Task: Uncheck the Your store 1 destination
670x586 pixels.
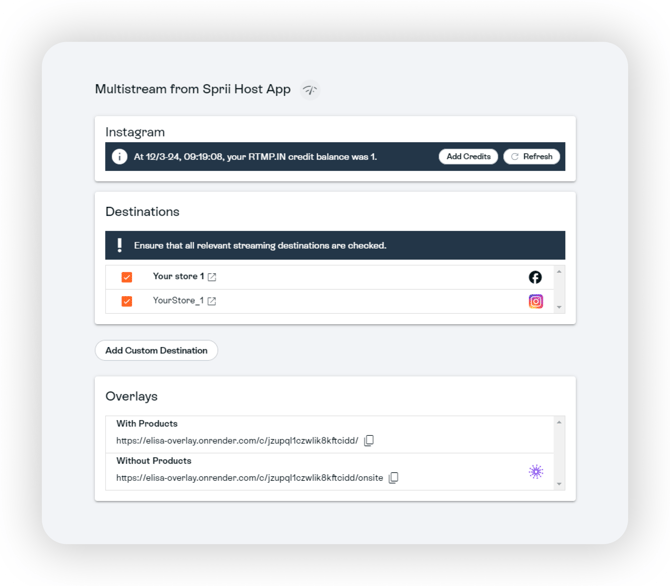Action: pos(127,277)
